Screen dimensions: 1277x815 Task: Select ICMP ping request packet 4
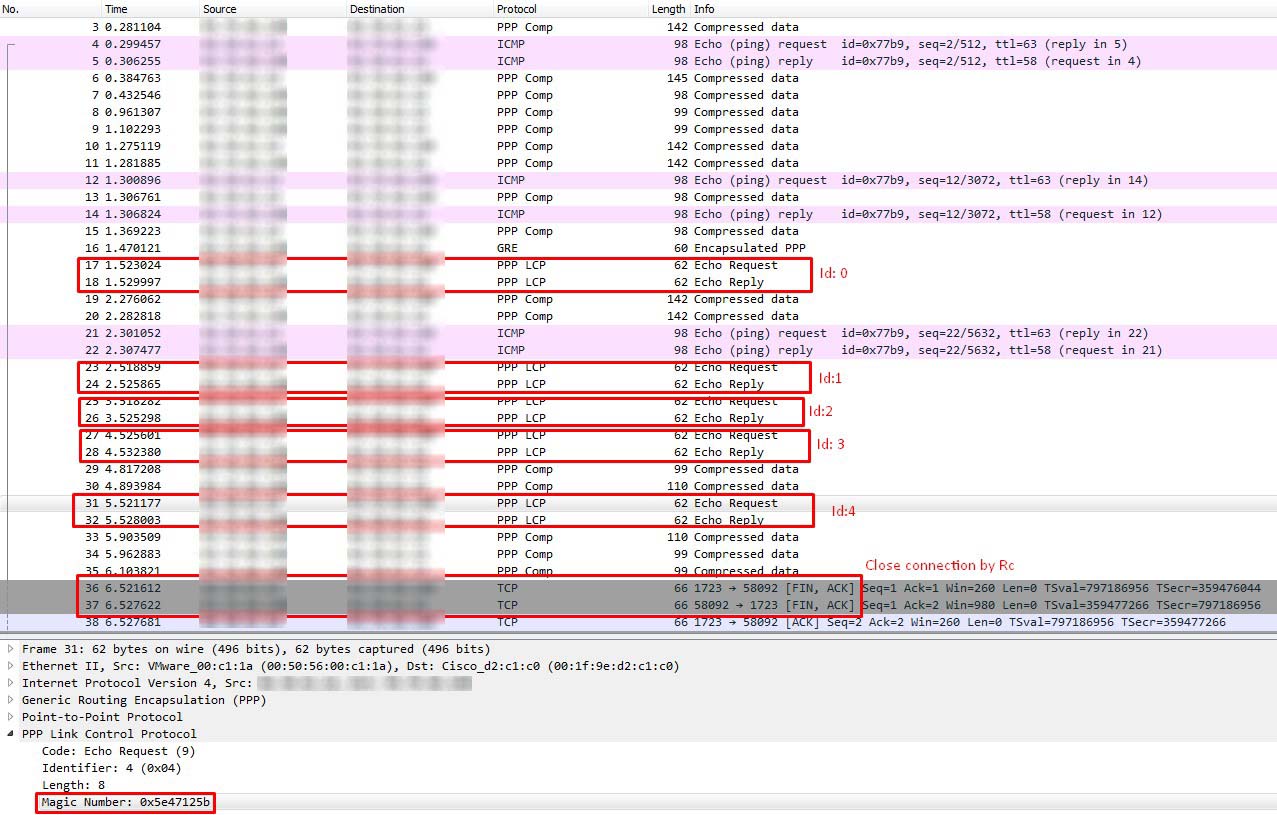(638, 44)
